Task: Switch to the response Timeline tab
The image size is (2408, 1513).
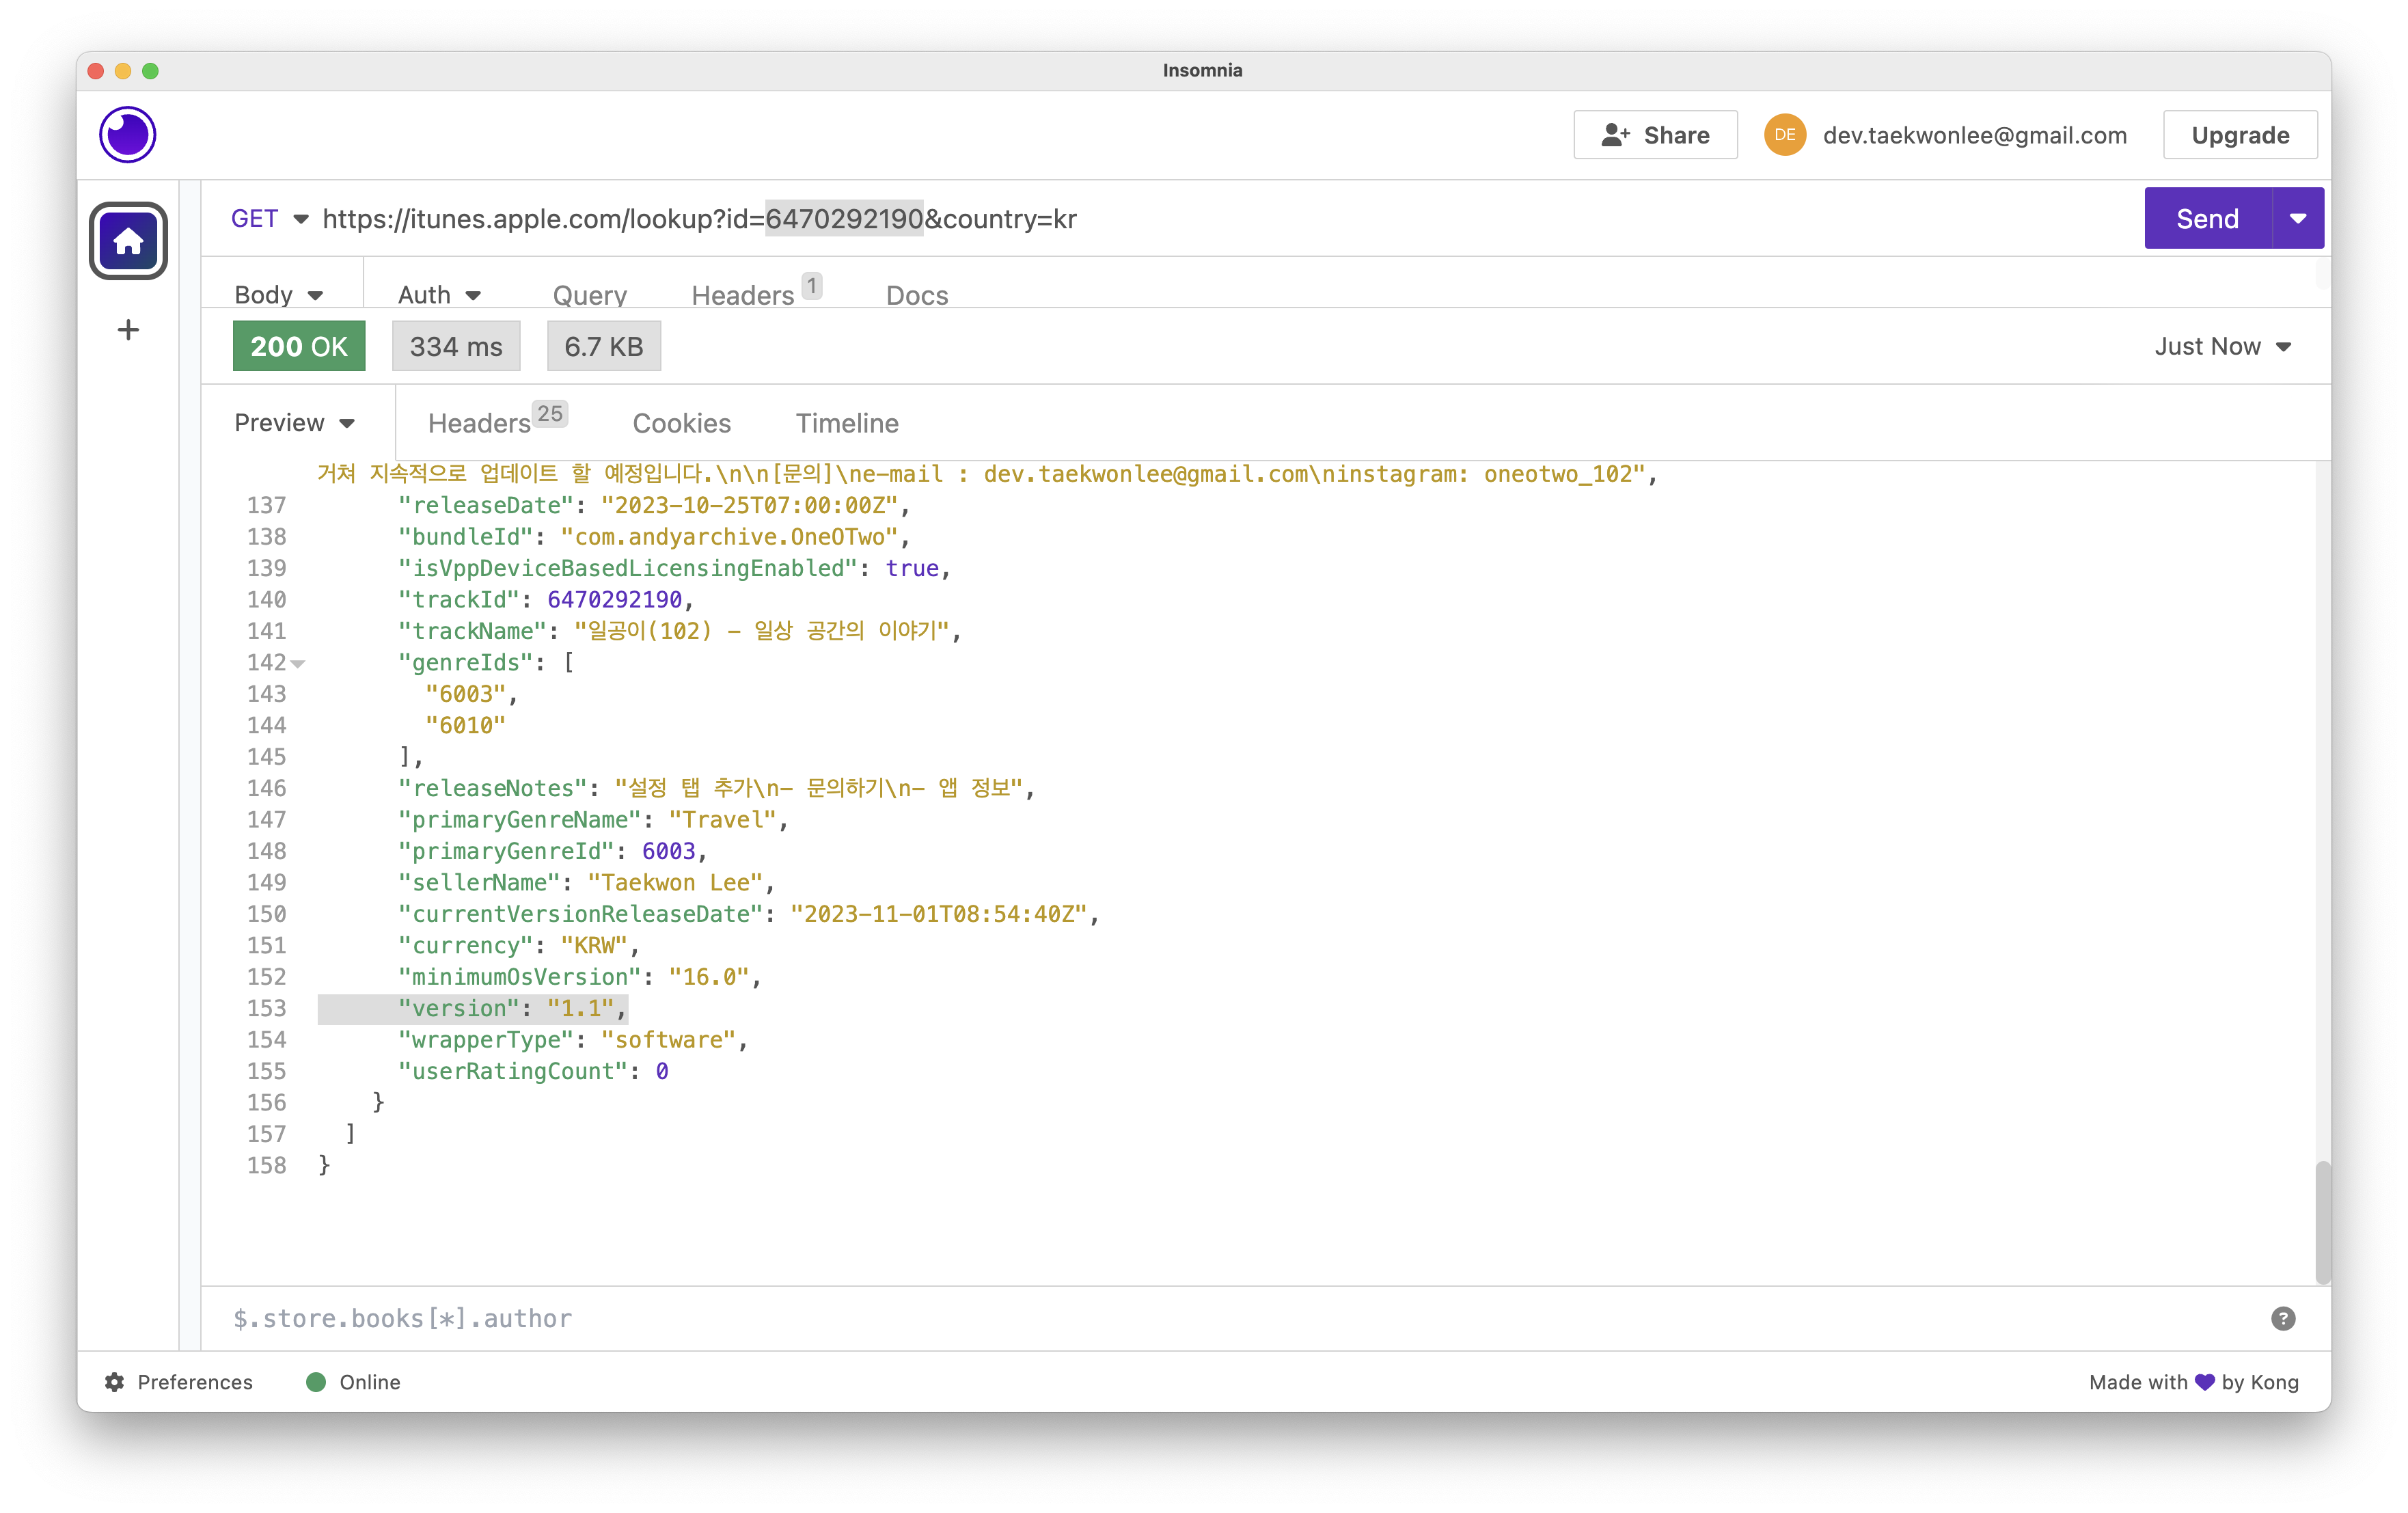Action: point(846,423)
